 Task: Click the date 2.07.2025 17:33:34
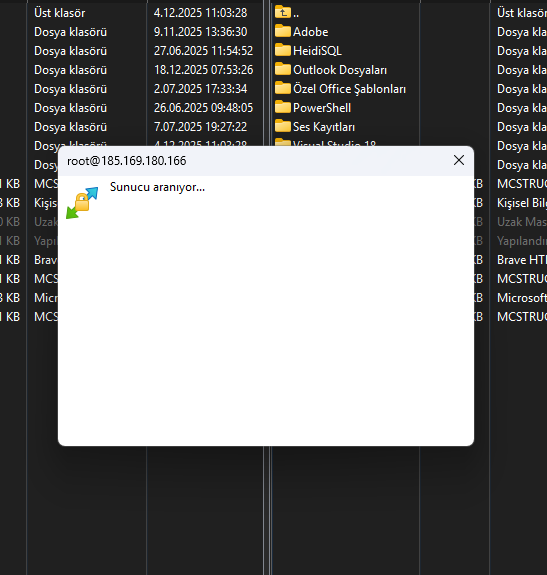pyautogui.click(x=201, y=89)
